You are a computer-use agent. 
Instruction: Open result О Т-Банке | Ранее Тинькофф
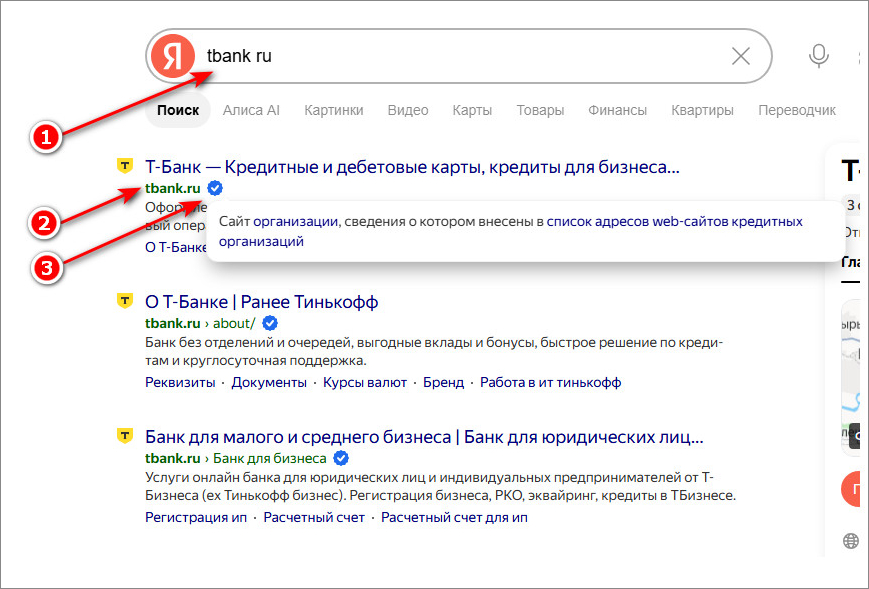pos(262,302)
